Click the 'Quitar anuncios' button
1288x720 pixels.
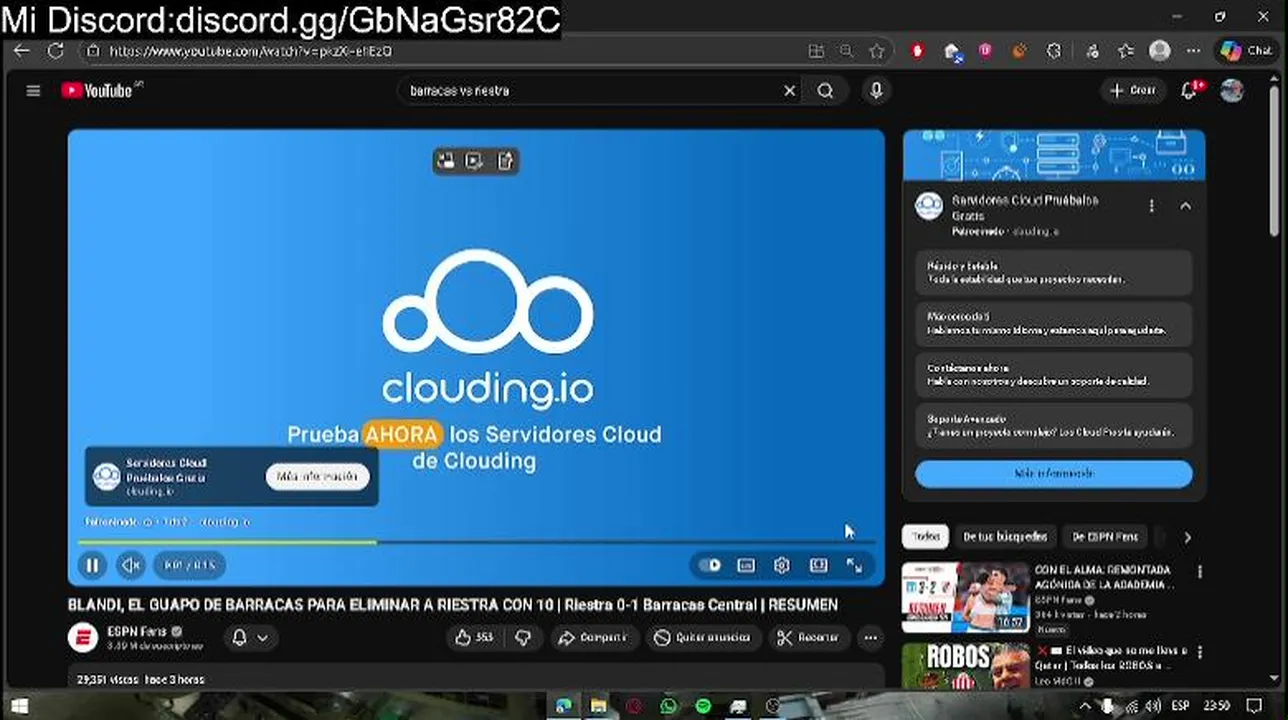pyautogui.click(x=702, y=638)
